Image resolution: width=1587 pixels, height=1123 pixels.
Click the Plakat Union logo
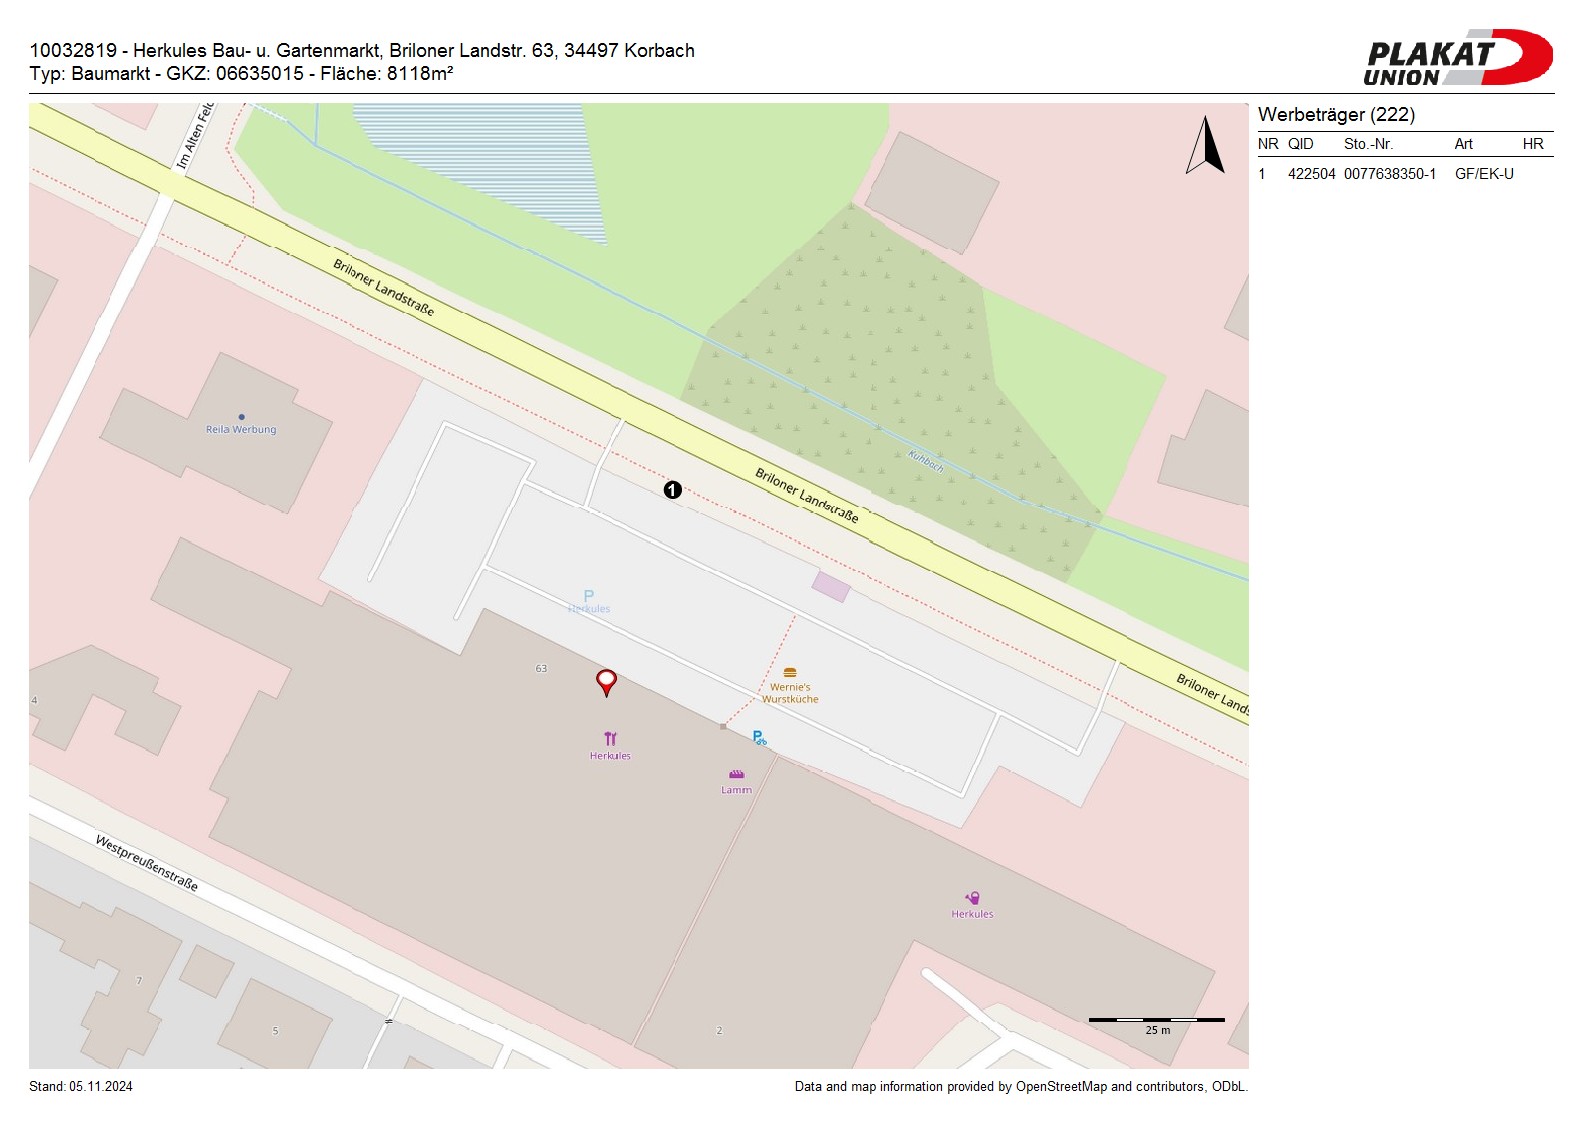(x=1457, y=58)
